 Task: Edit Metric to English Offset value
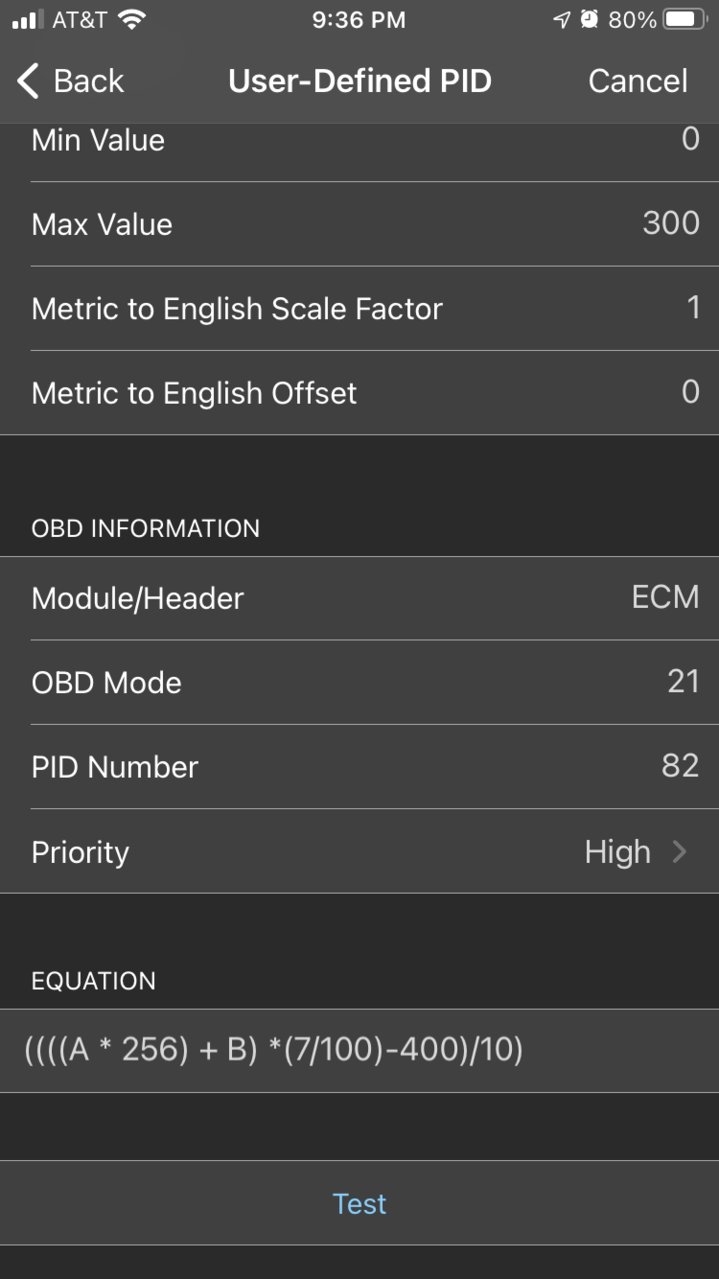point(359,393)
